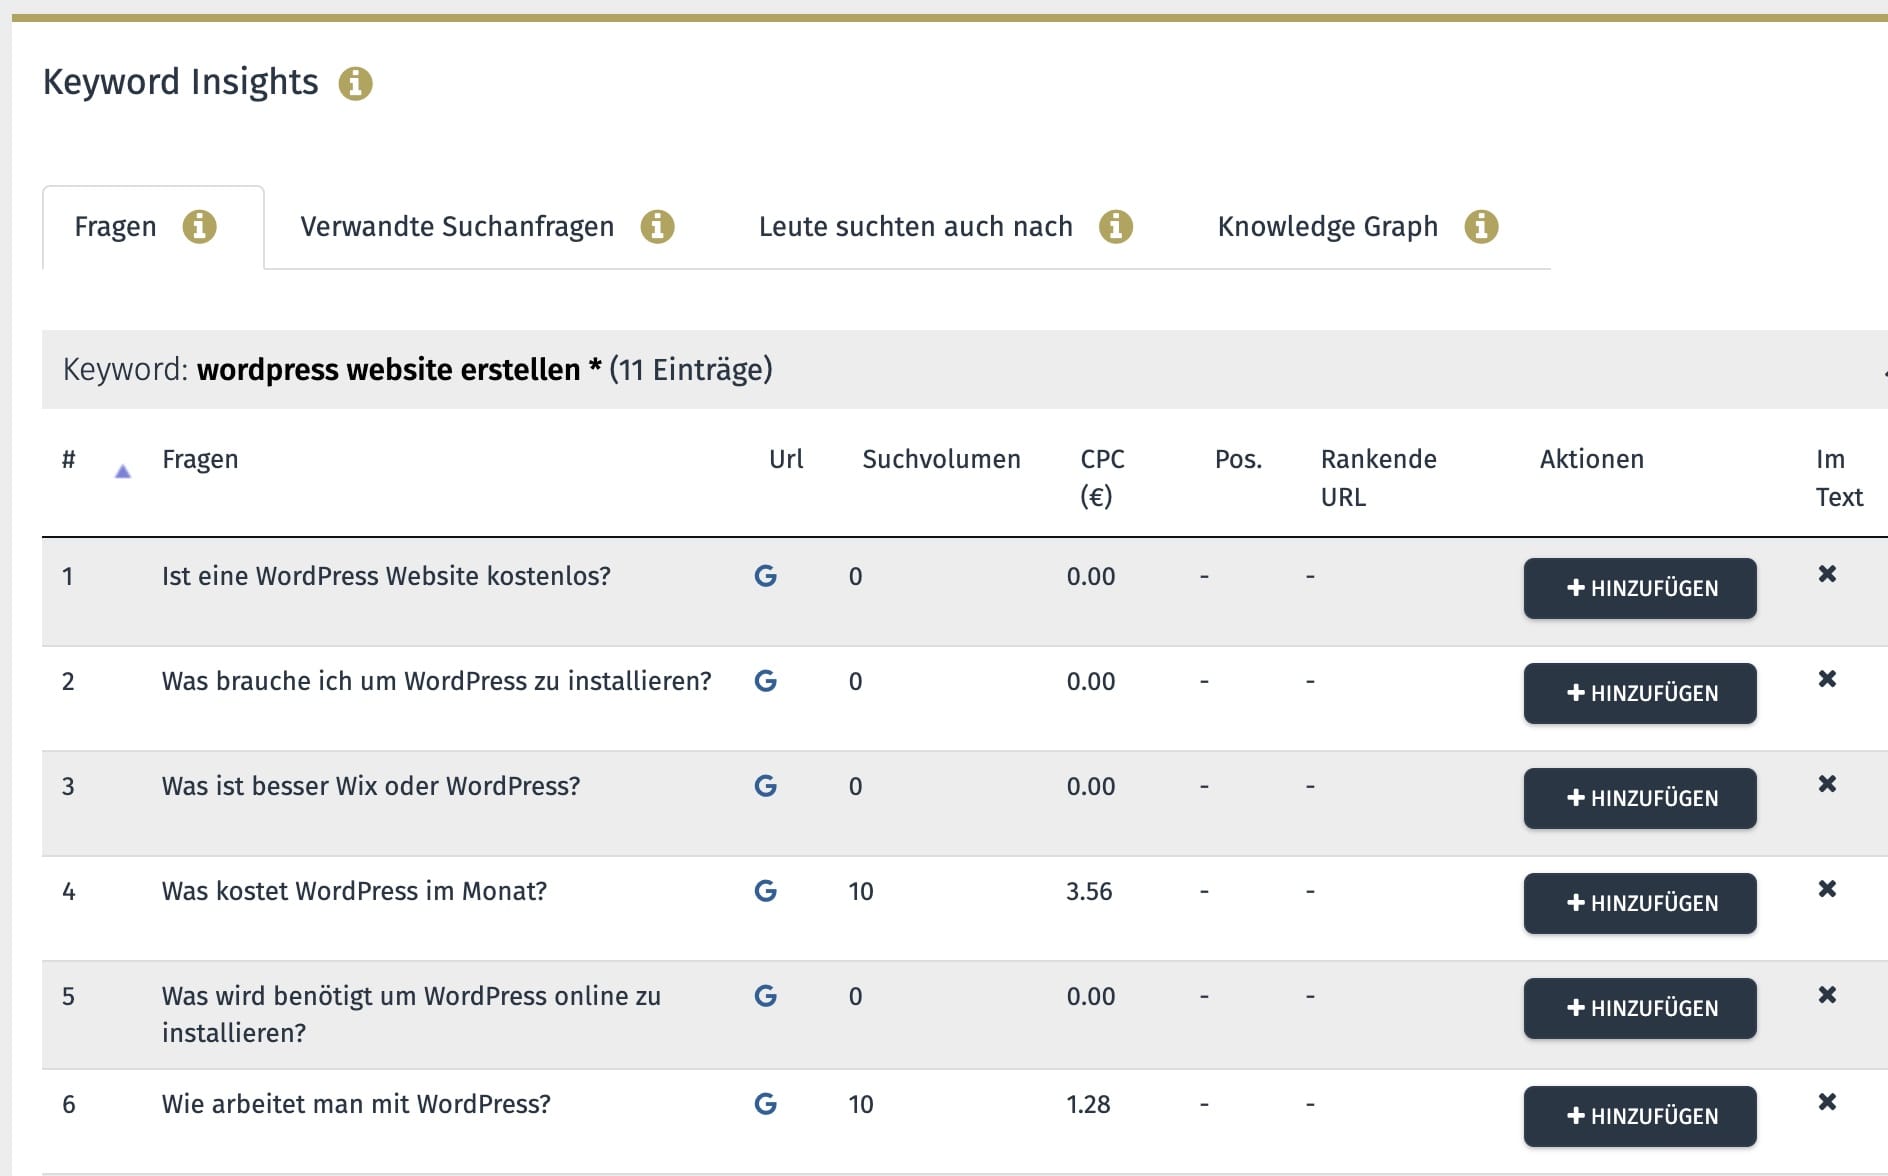Show info icon beside Knowledge Graph

coord(1481,227)
